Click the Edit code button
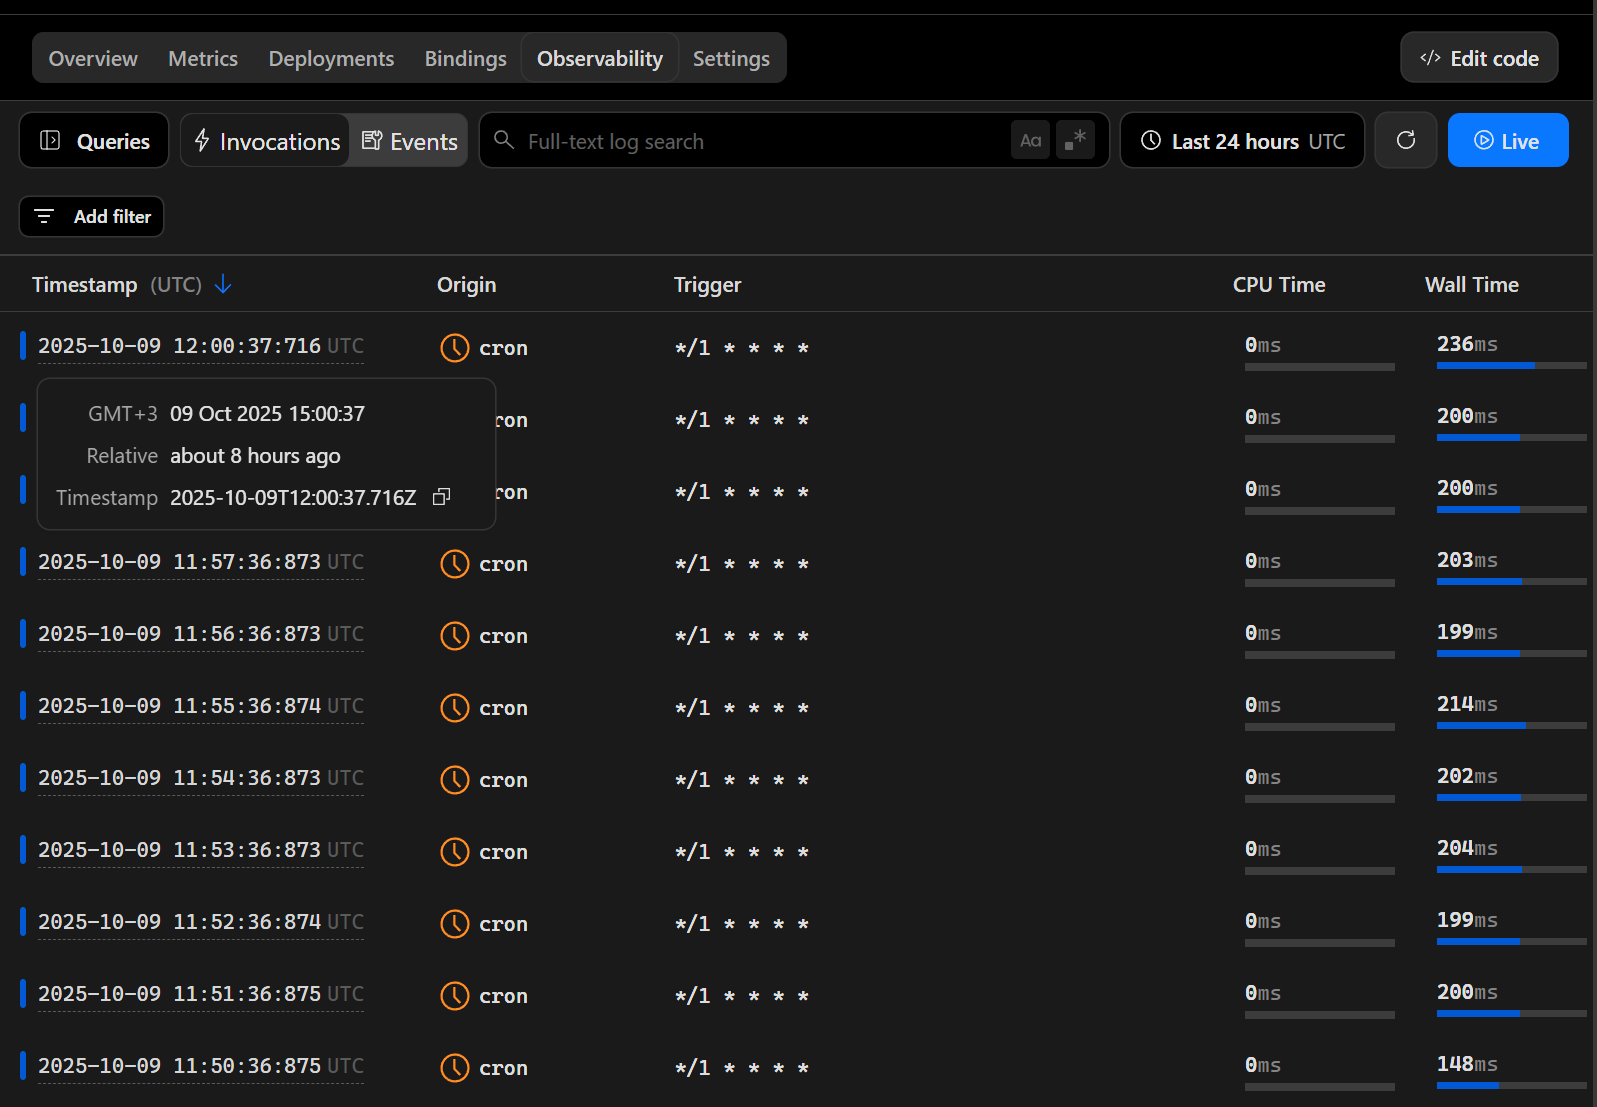This screenshot has height=1107, width=1597. pyautogui.click(x=1479, y=58)
